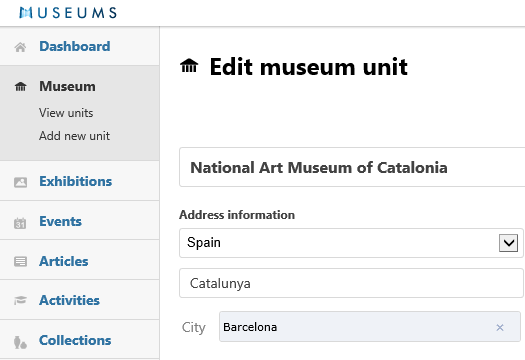Click the Collections vase icon
Viewport: 525px width, 360px height.
click(x=20, y=343)
